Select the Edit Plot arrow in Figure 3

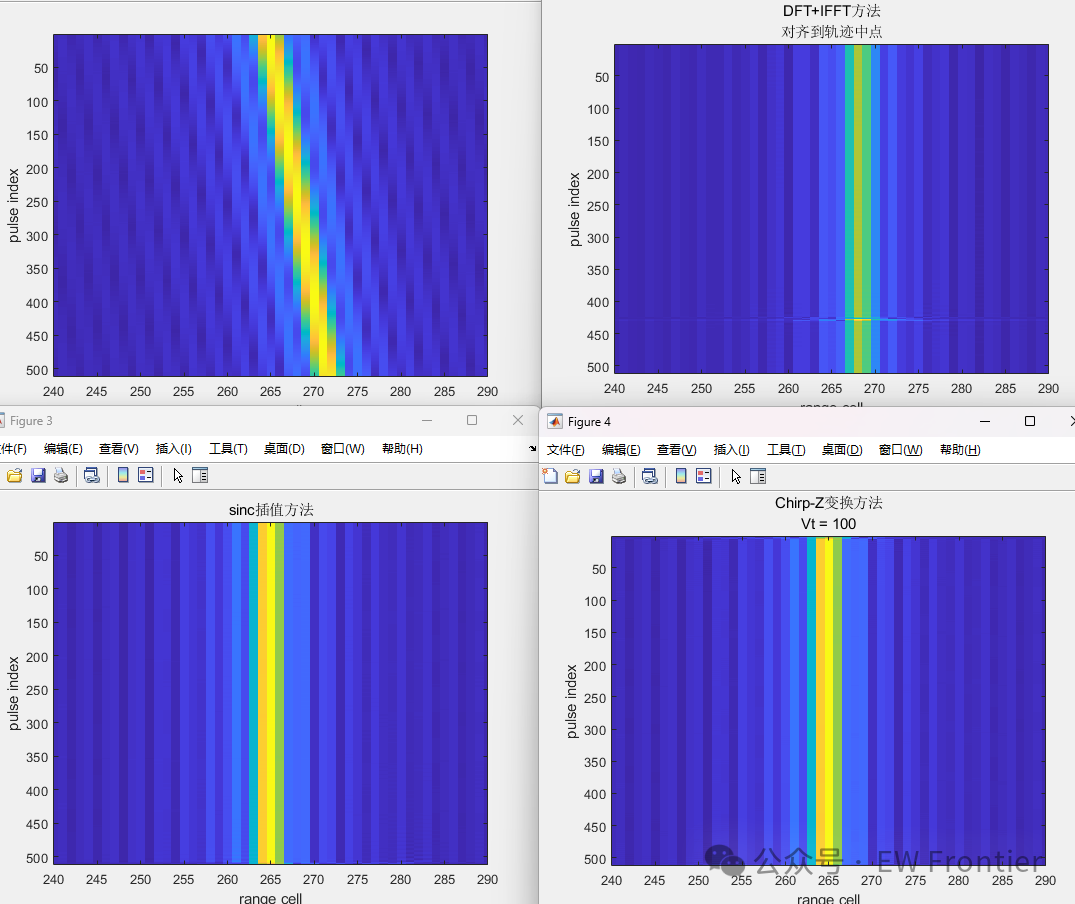(x=178, y=476)
